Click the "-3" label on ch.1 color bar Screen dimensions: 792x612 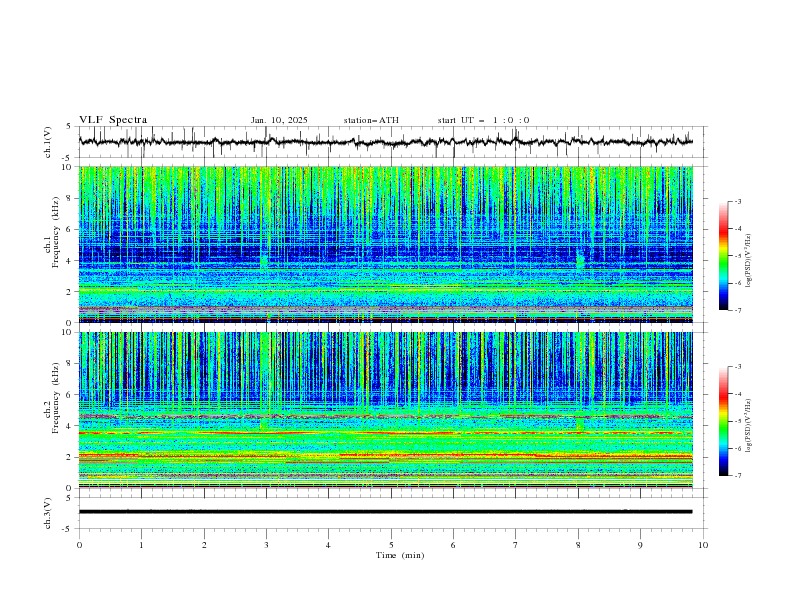coord(737,201)
